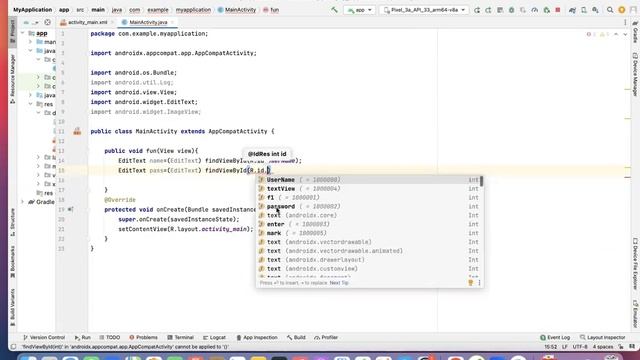
Task: Open the Project side panel tab
Action: click(x=12, y=33)
